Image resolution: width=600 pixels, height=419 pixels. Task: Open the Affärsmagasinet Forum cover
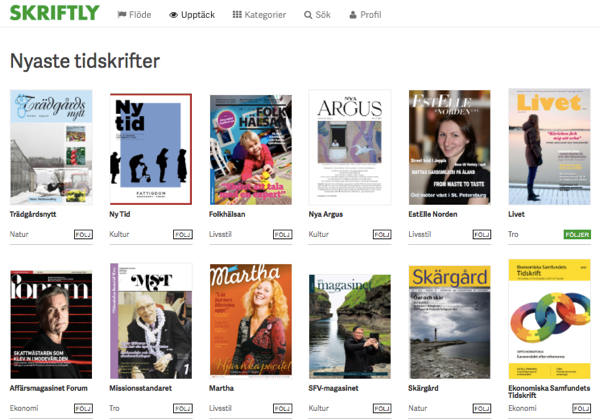pyautogui.click(x=50, y=321)
